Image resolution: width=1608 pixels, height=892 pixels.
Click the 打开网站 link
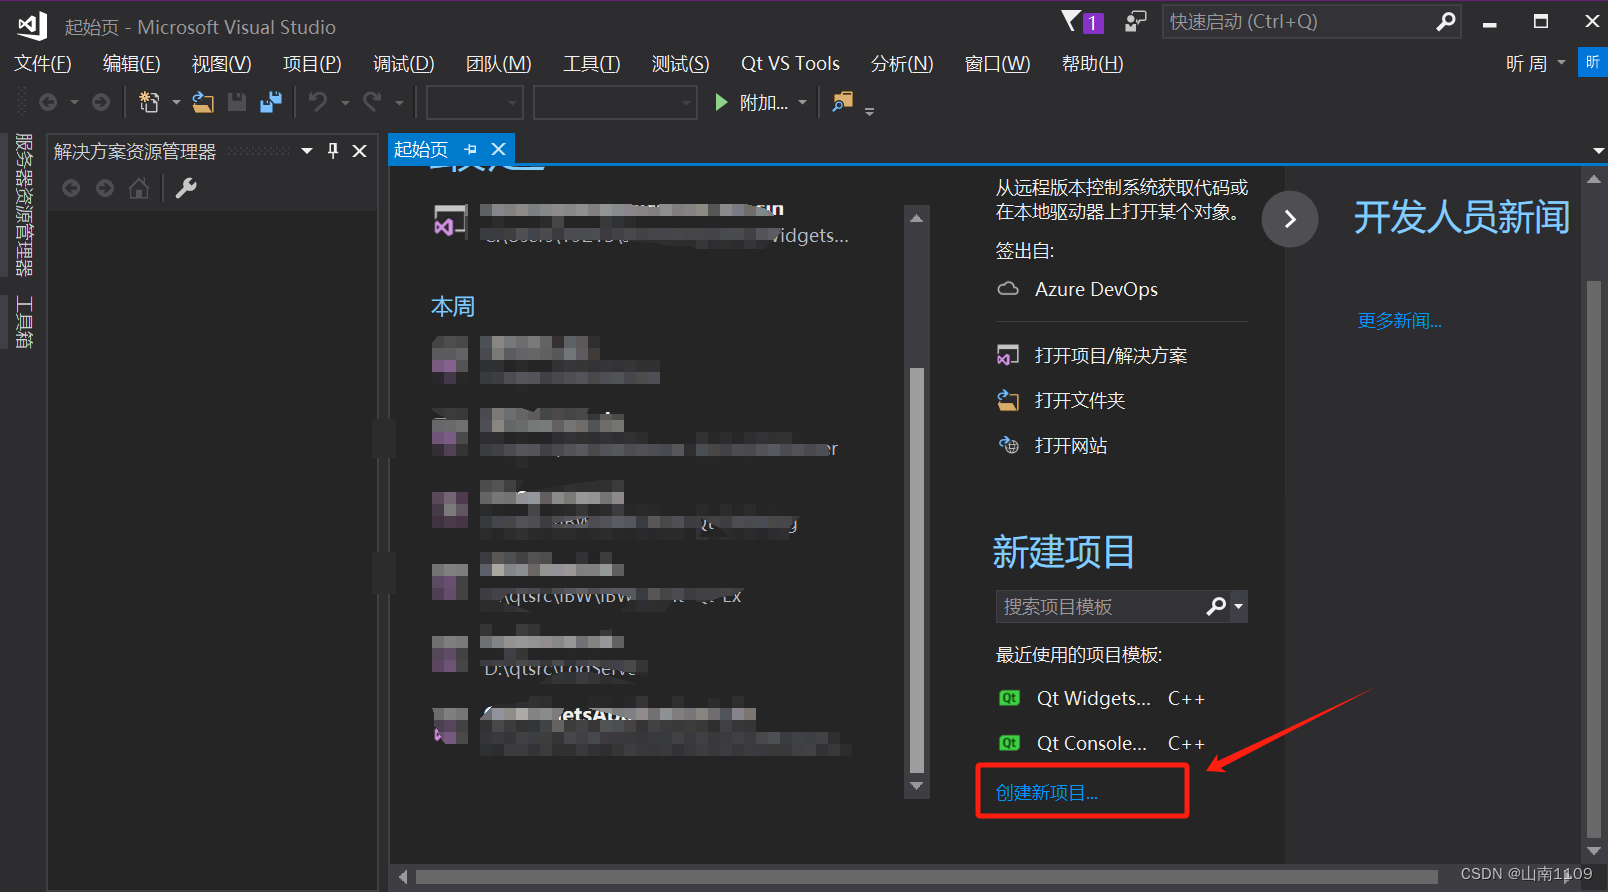click(1071, 445)
